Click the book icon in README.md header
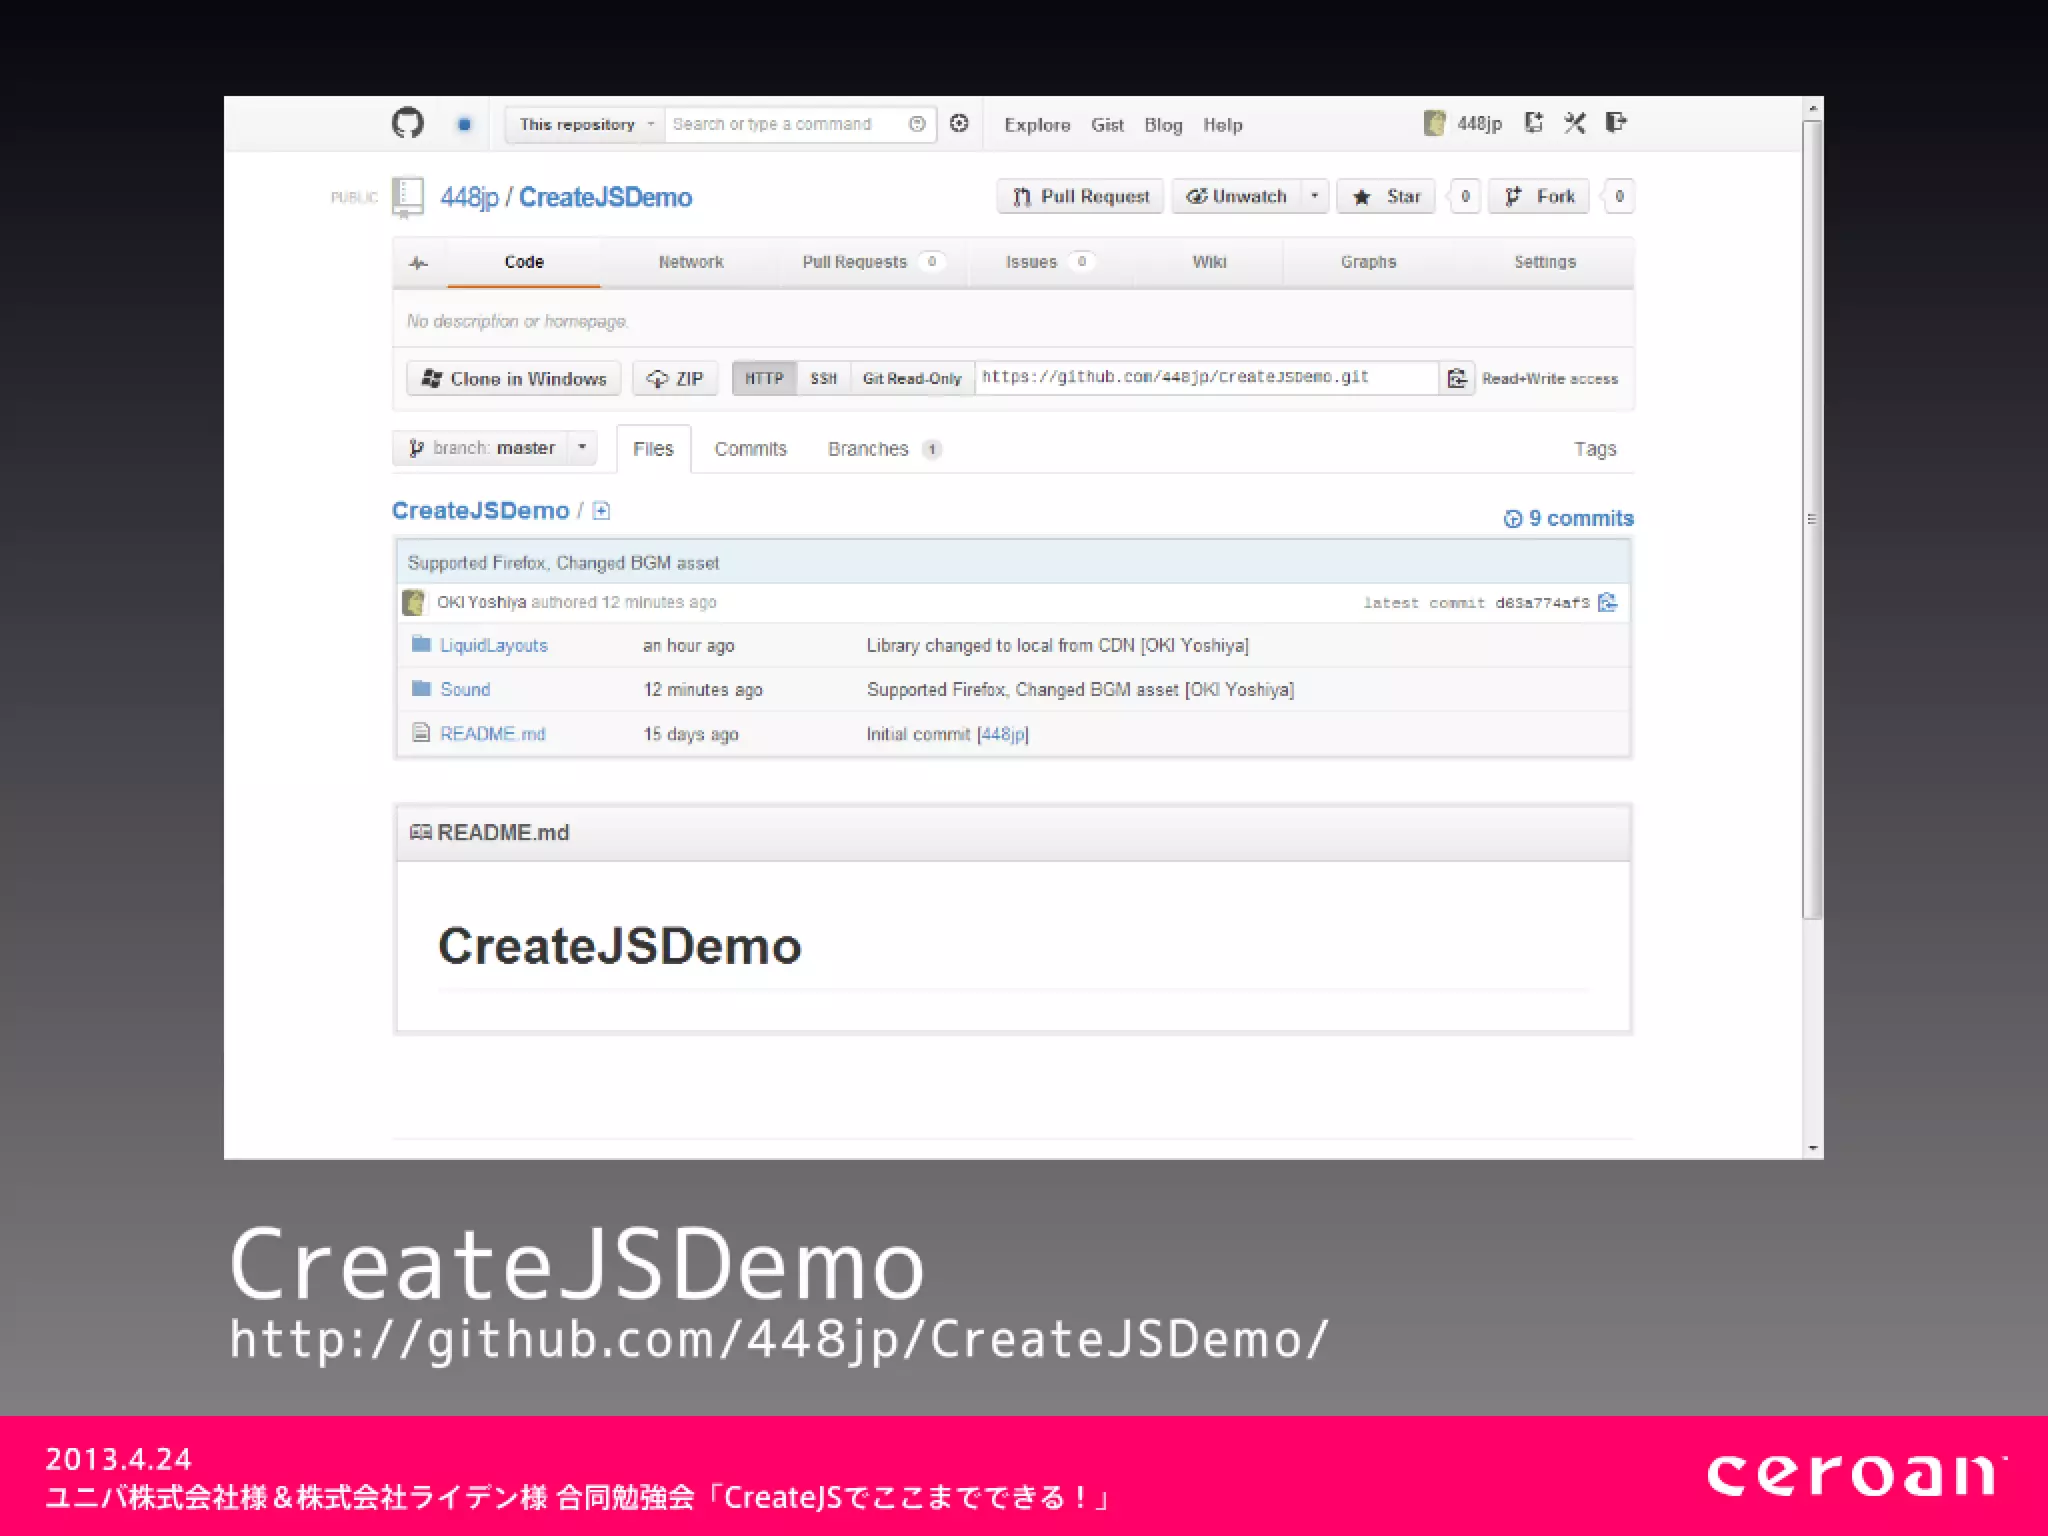The height and width of the screenshot is (1536, 2048). point(421,832)
